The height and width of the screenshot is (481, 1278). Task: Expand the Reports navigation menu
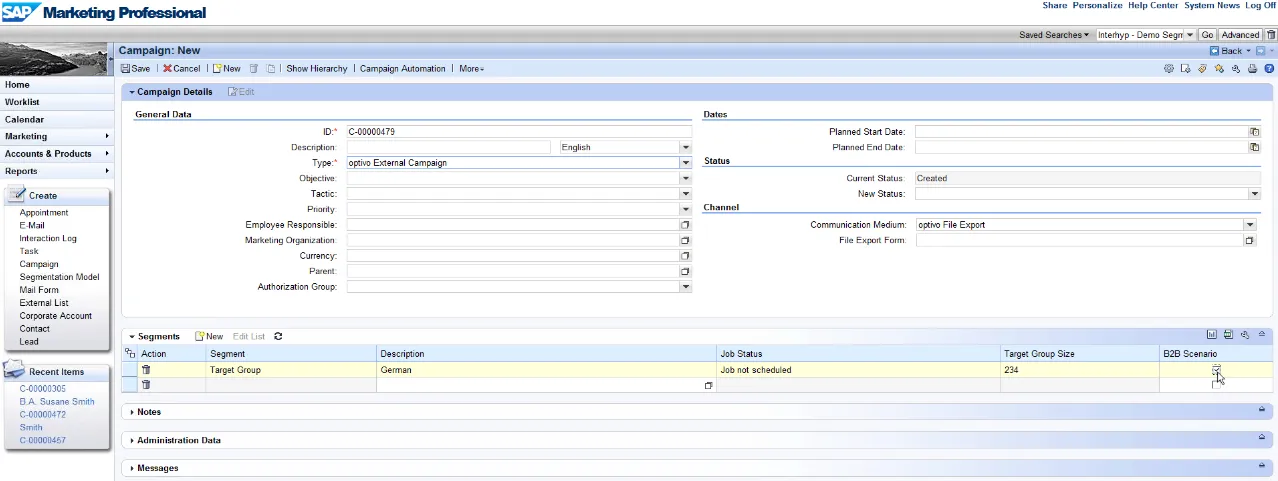tap(57, 171)
